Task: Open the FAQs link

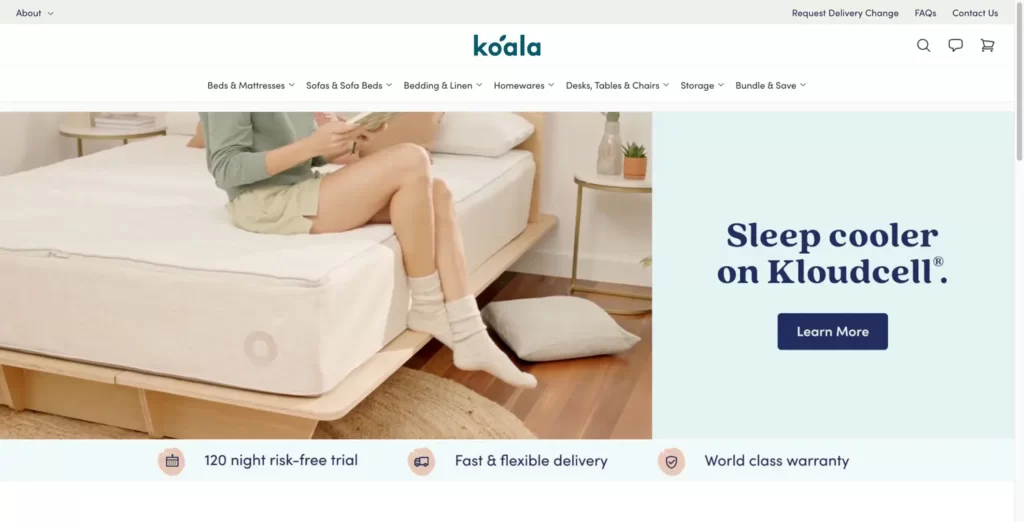Action: point(925,13)
